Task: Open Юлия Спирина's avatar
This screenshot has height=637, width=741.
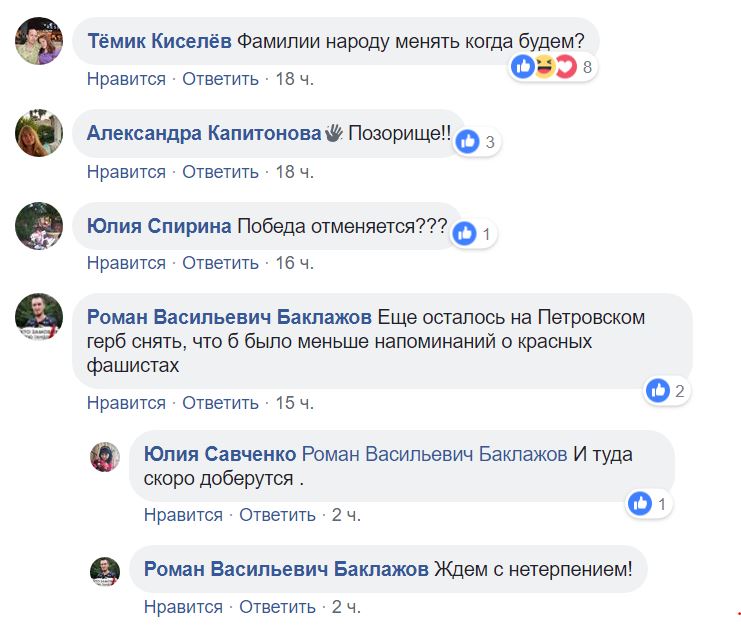Action: coord(39,225)
